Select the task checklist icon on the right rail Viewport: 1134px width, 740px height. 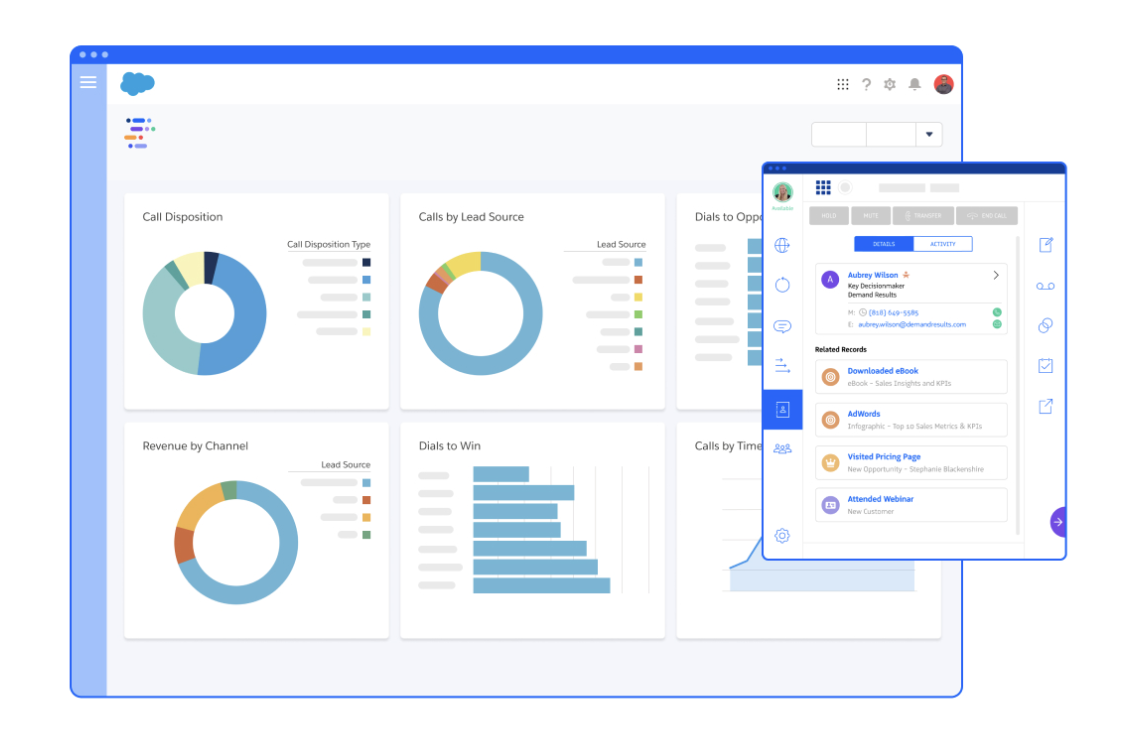coord(1045,367)
